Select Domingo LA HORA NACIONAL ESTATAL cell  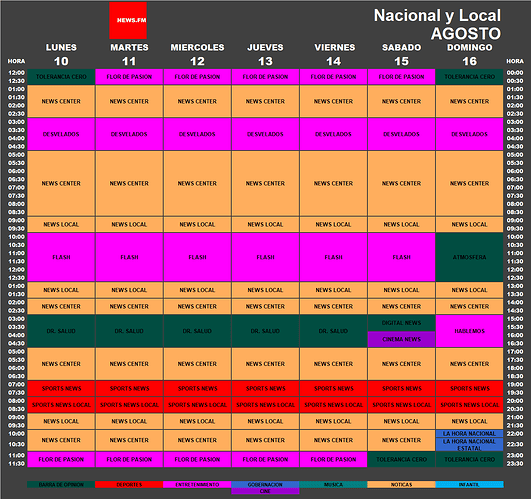(469, 444)
